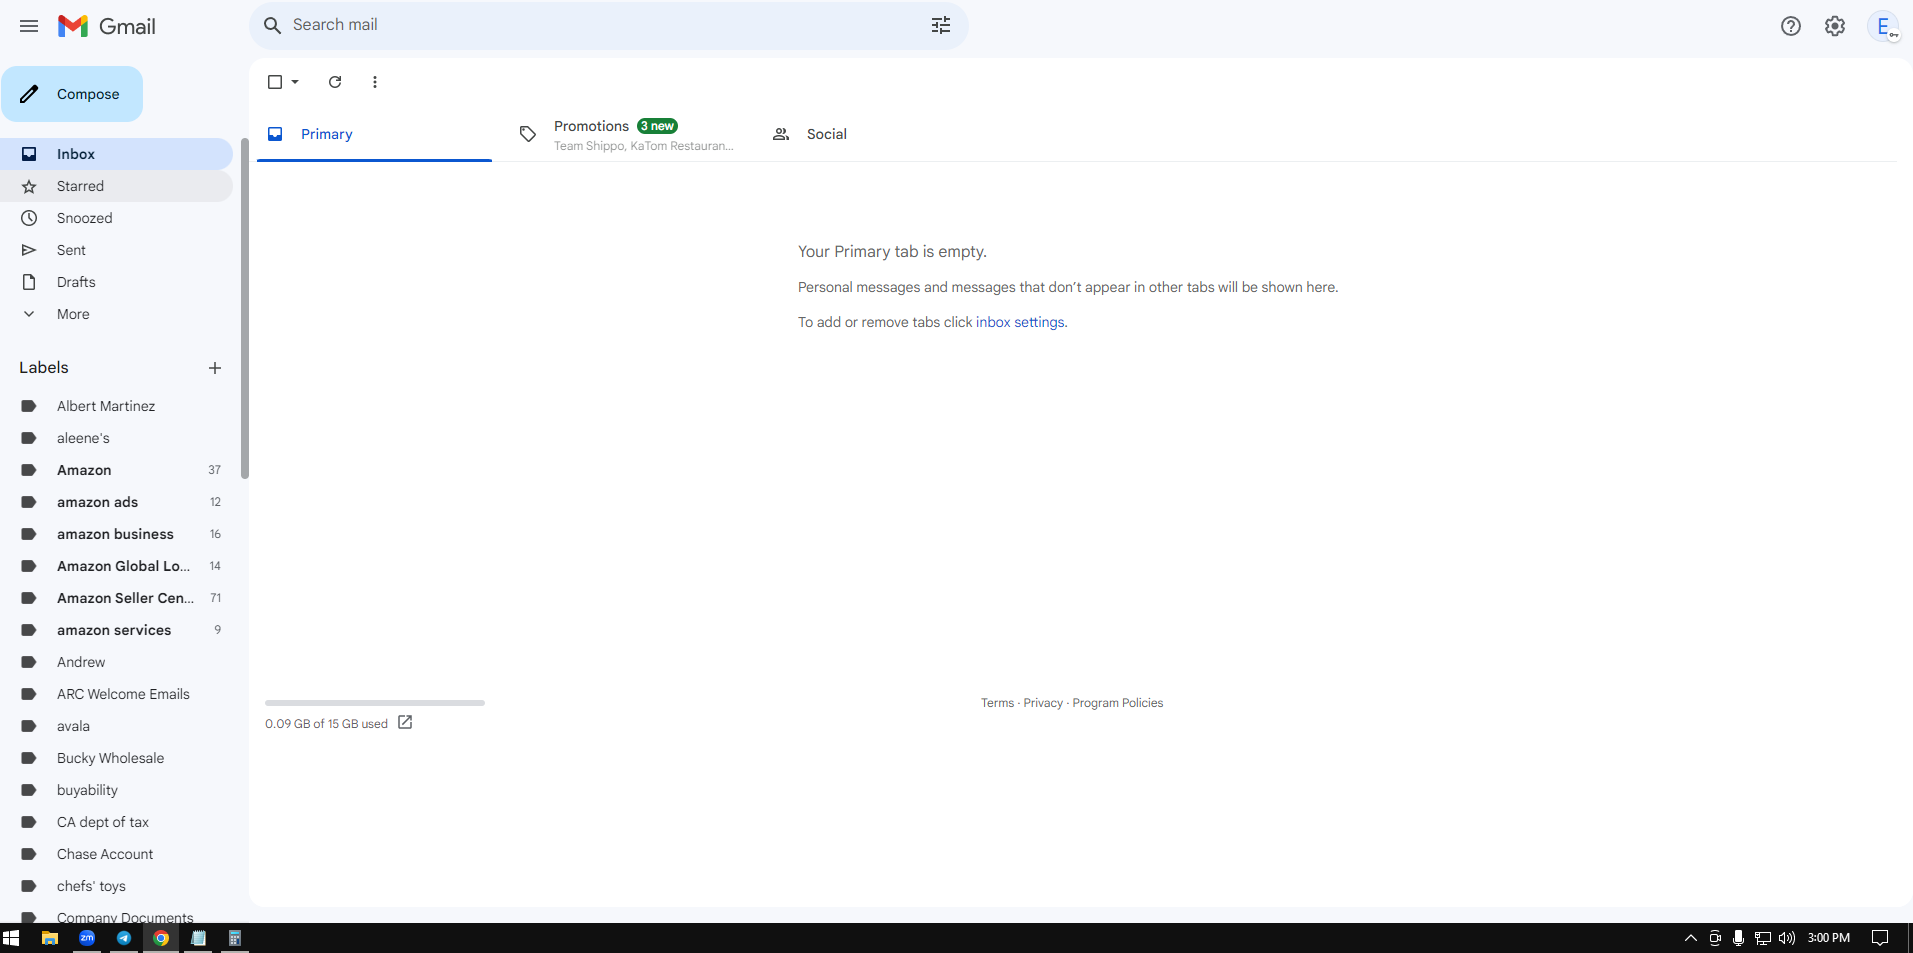Open the amazon ads label

[116, 502]
